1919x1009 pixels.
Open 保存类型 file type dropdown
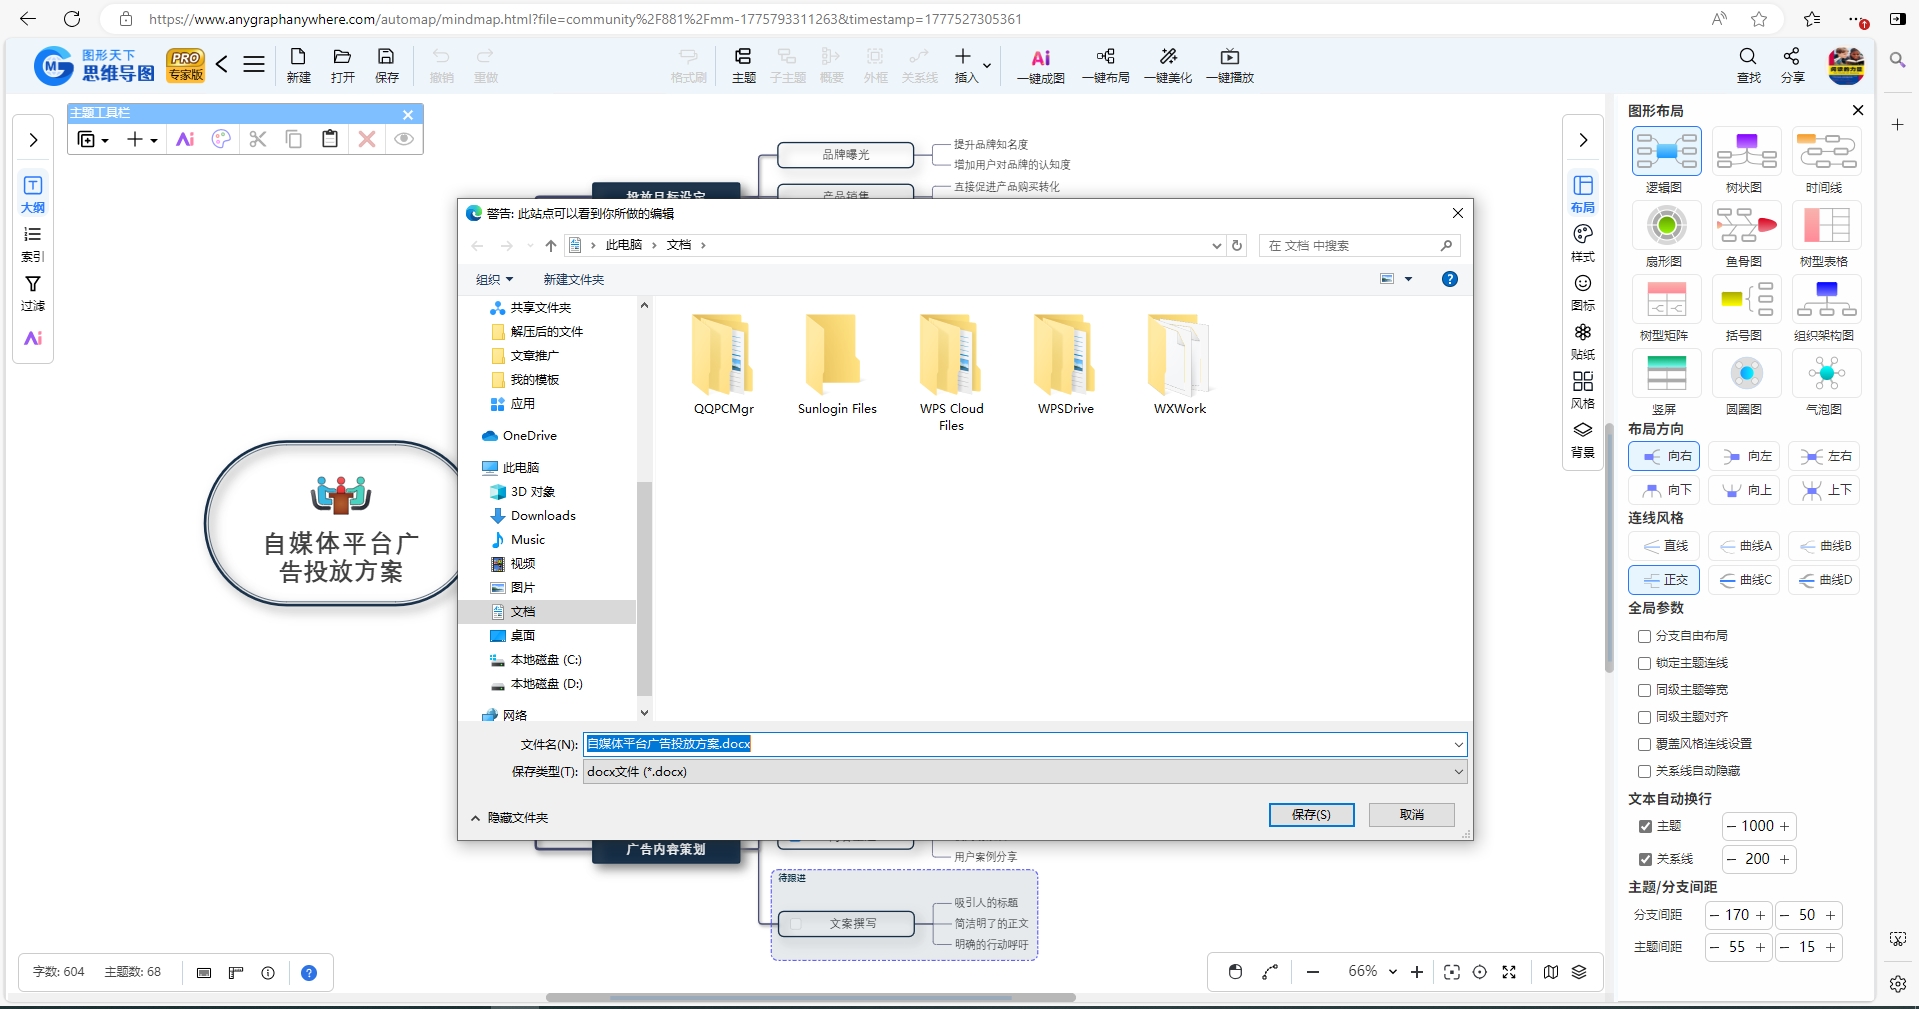1025,771
